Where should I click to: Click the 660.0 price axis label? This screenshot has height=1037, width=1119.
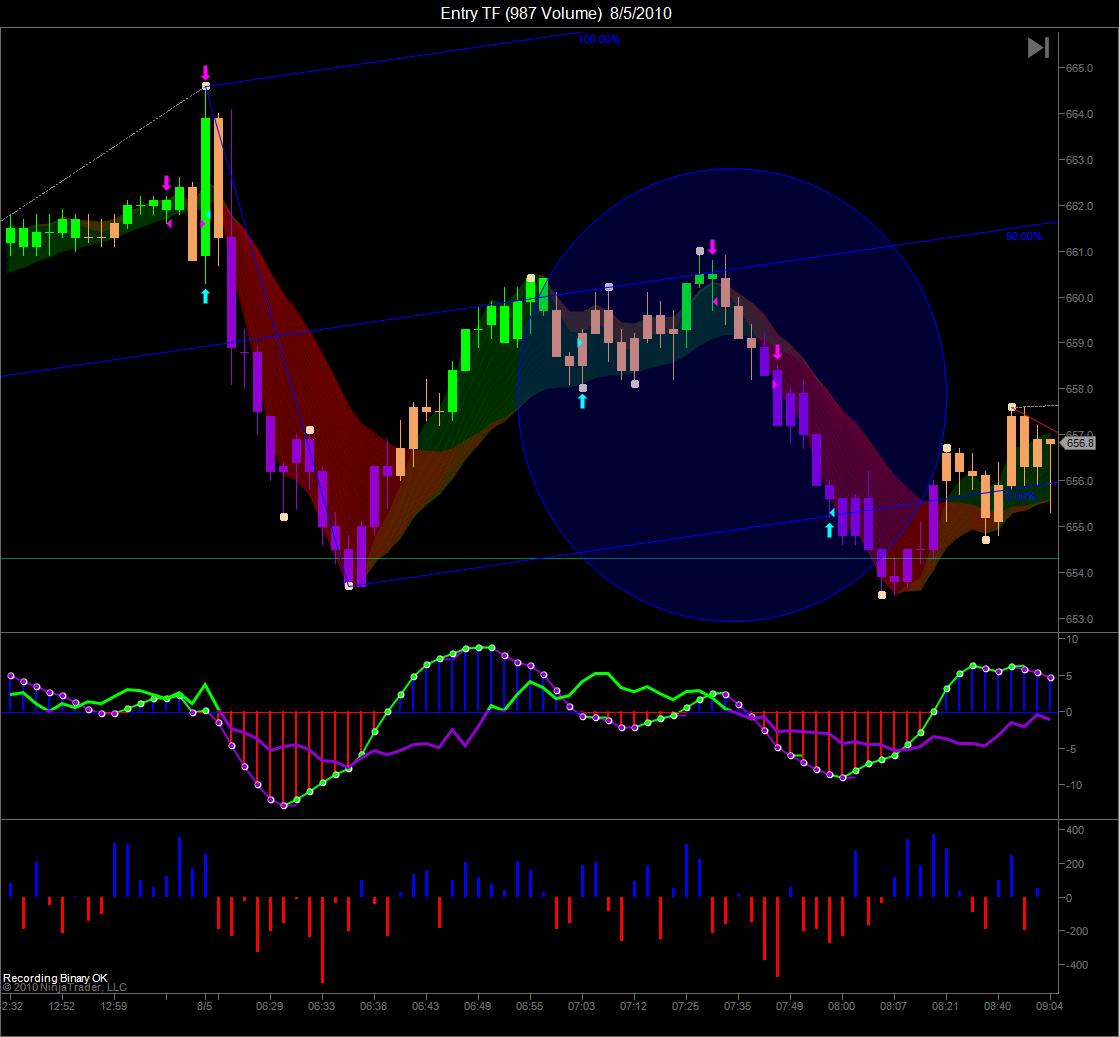(x=1078, y=298)
